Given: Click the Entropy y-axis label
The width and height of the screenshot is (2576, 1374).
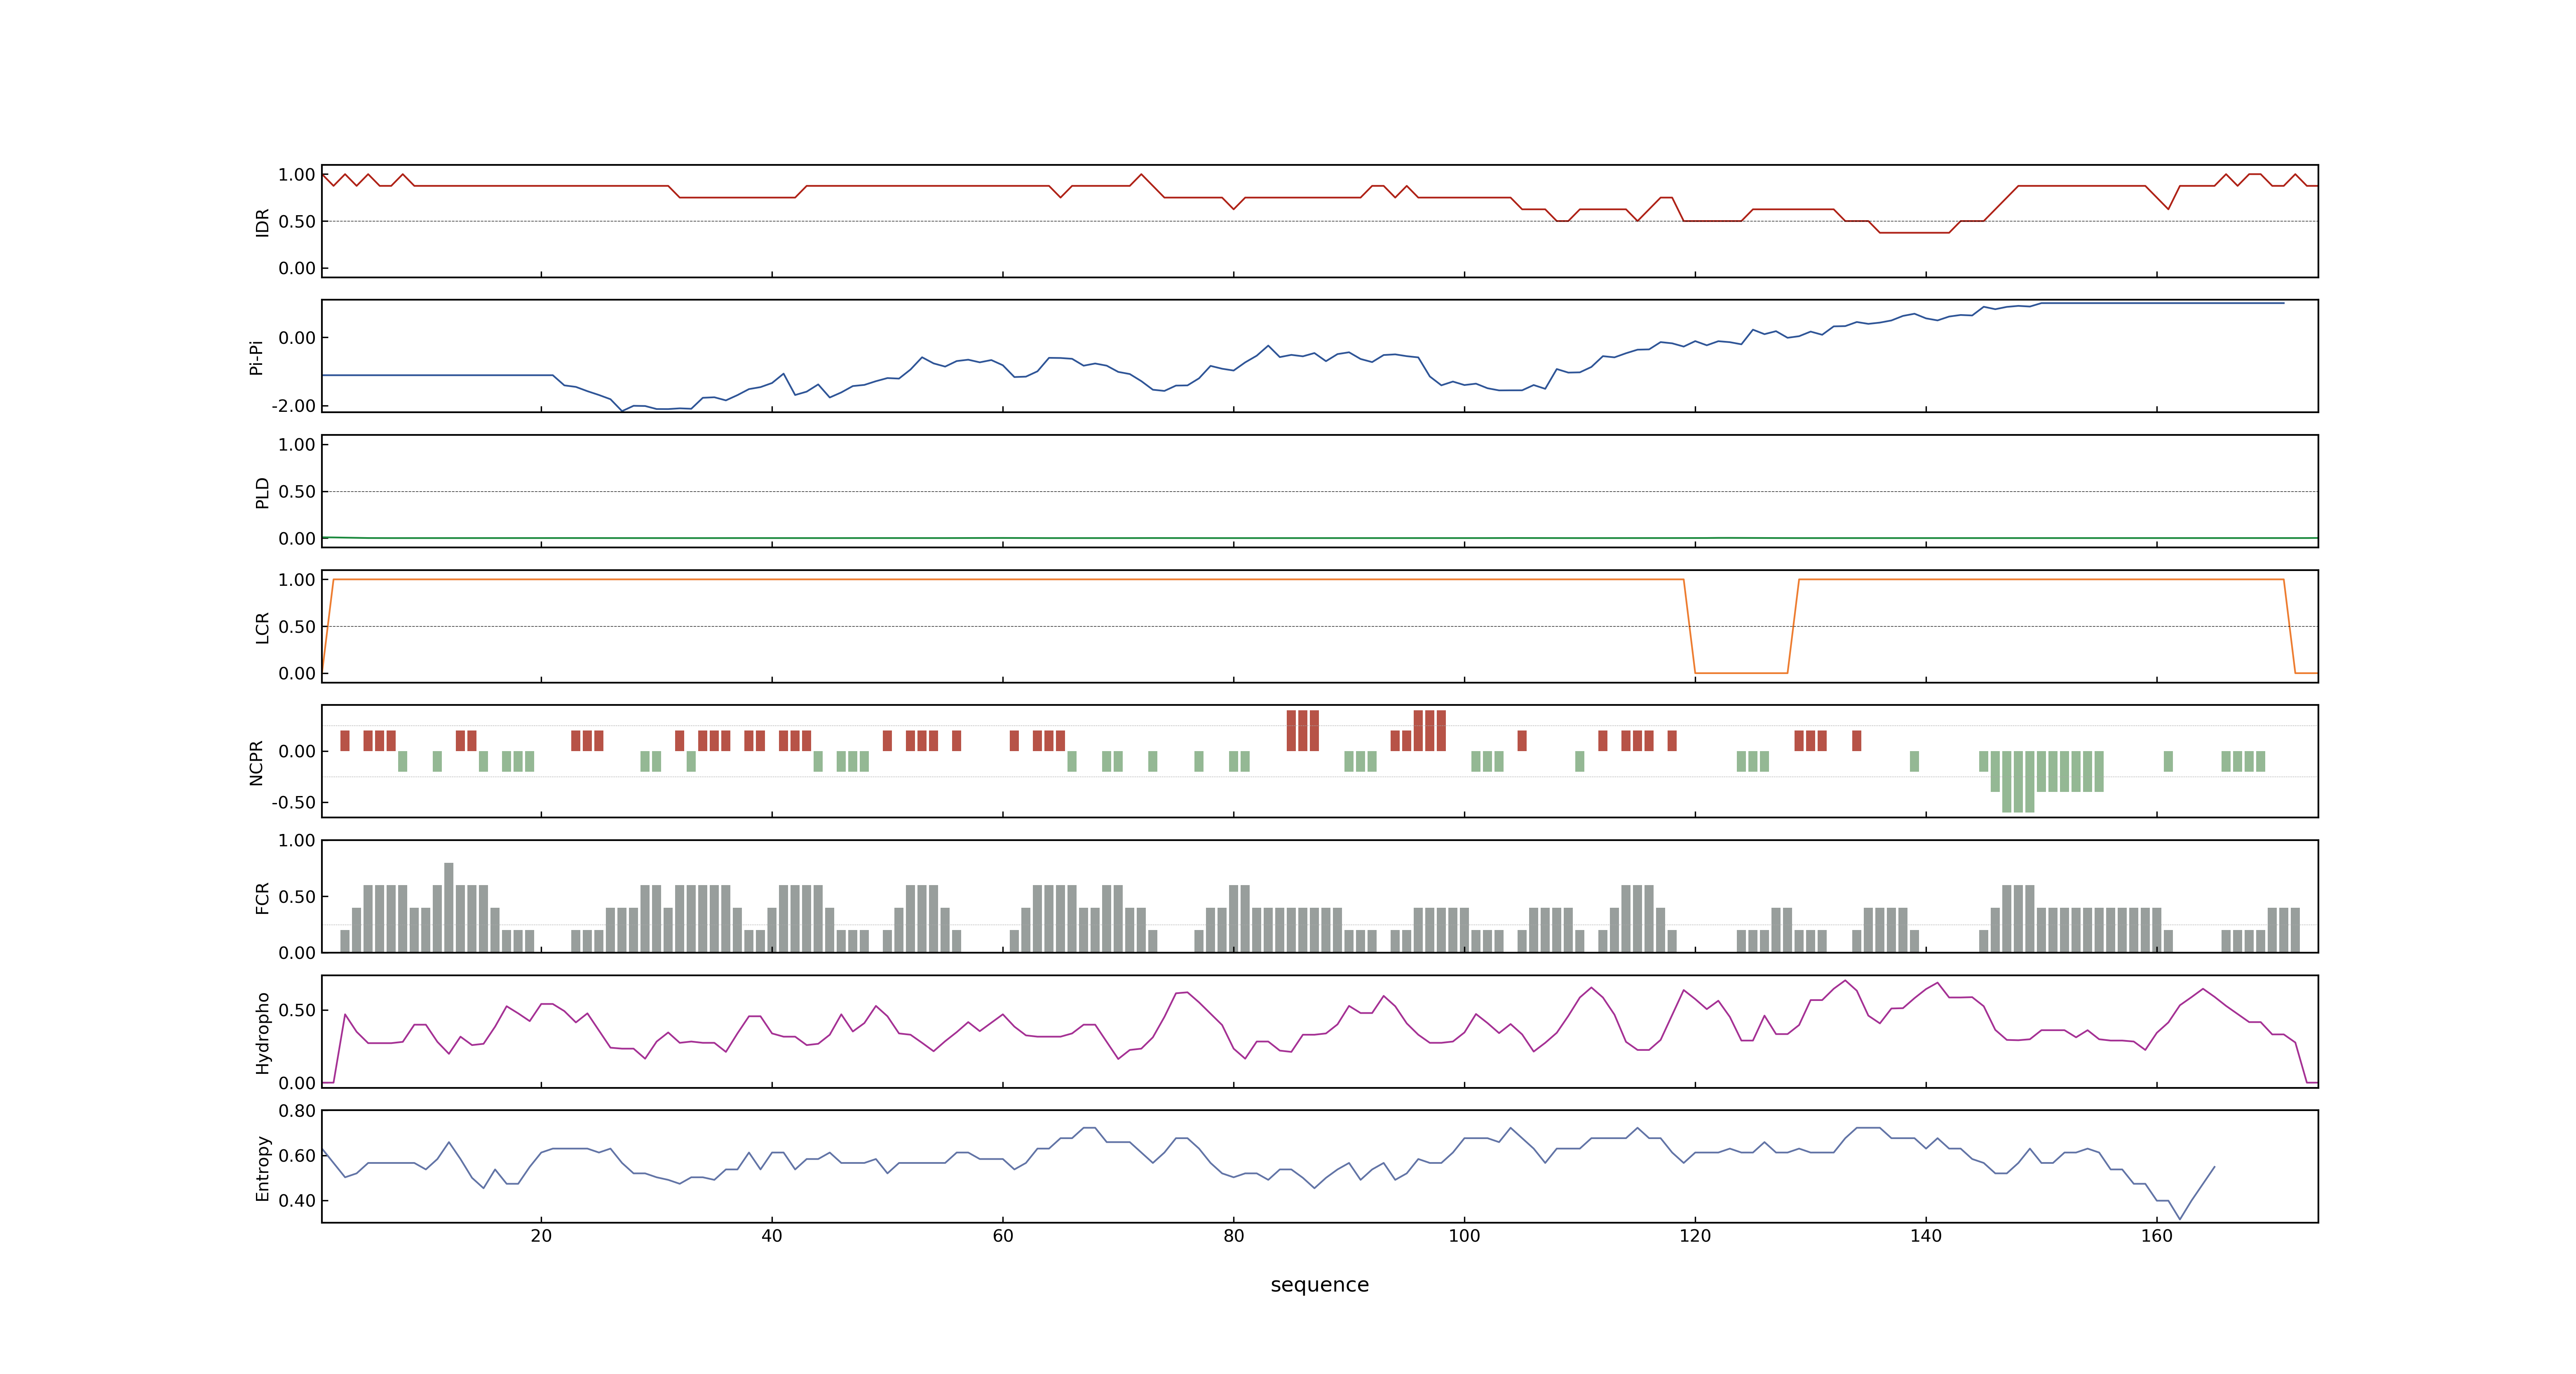Looking at the screenshot, I should (x=262, y=1167).
